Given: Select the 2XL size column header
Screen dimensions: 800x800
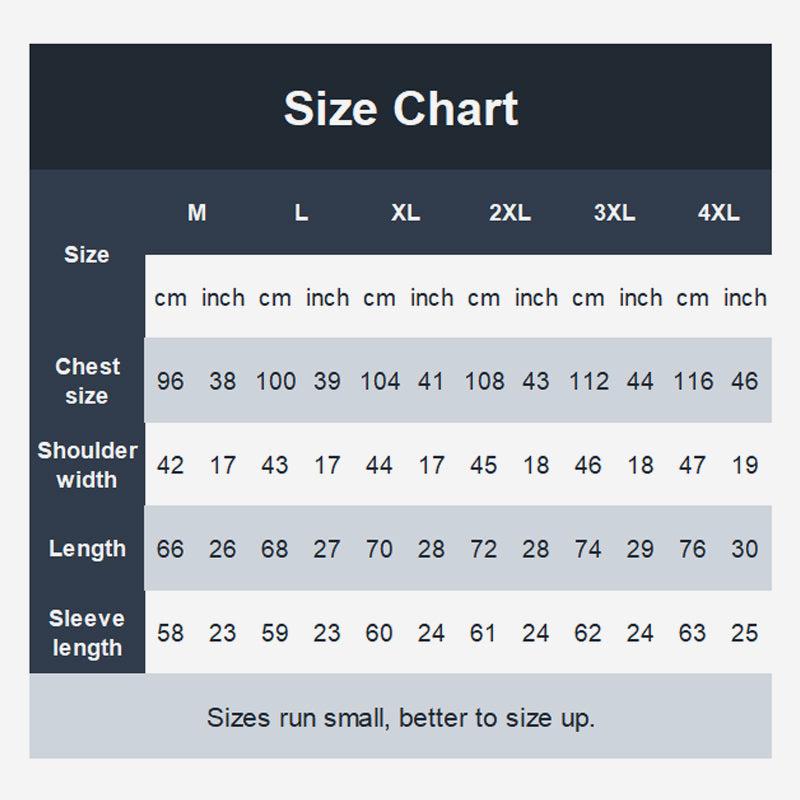Looking at the screenshot, I should tap(509, 213).
